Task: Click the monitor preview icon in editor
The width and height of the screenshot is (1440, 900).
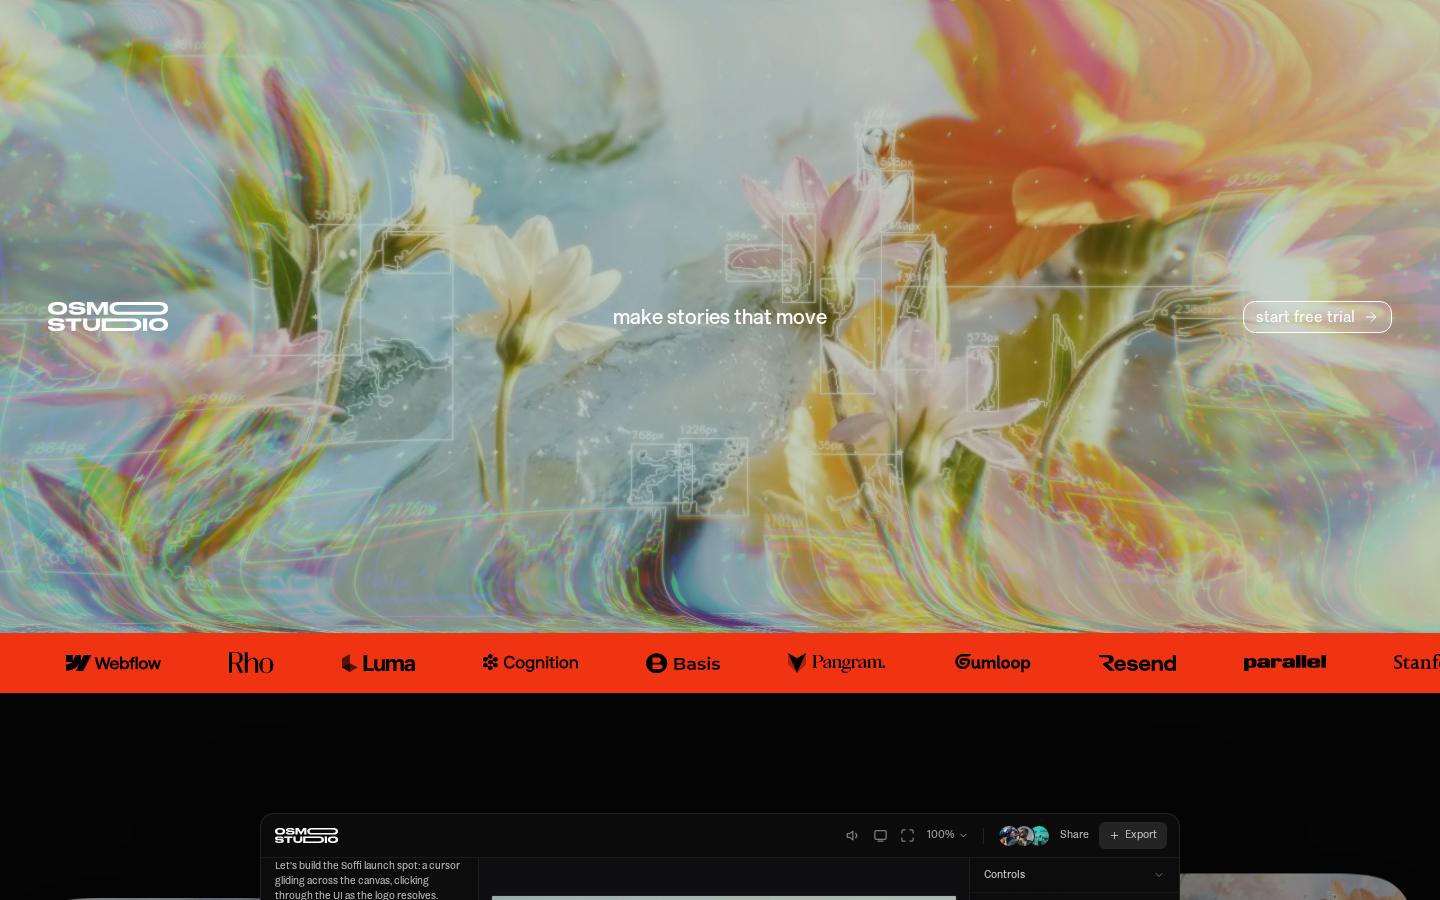Action: point(880,835)
